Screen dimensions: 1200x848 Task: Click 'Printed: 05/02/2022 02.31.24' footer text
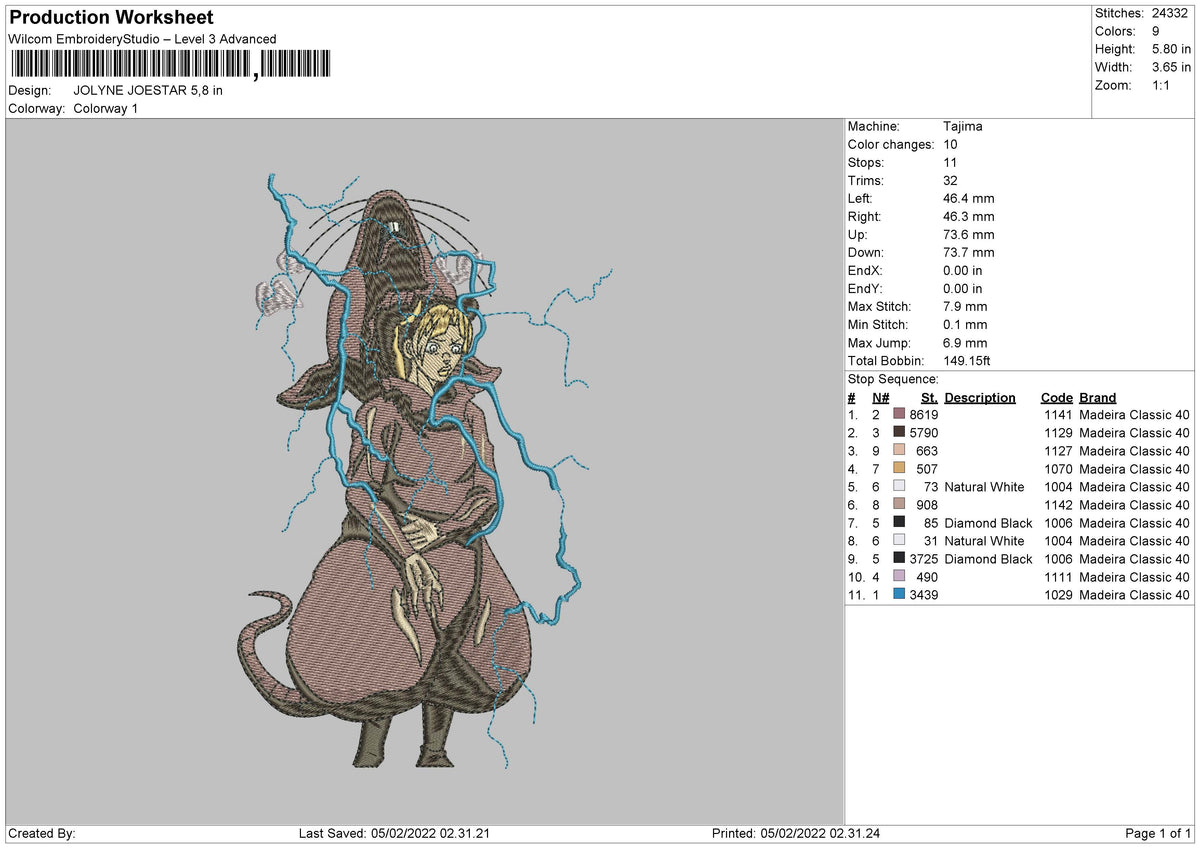796,833
